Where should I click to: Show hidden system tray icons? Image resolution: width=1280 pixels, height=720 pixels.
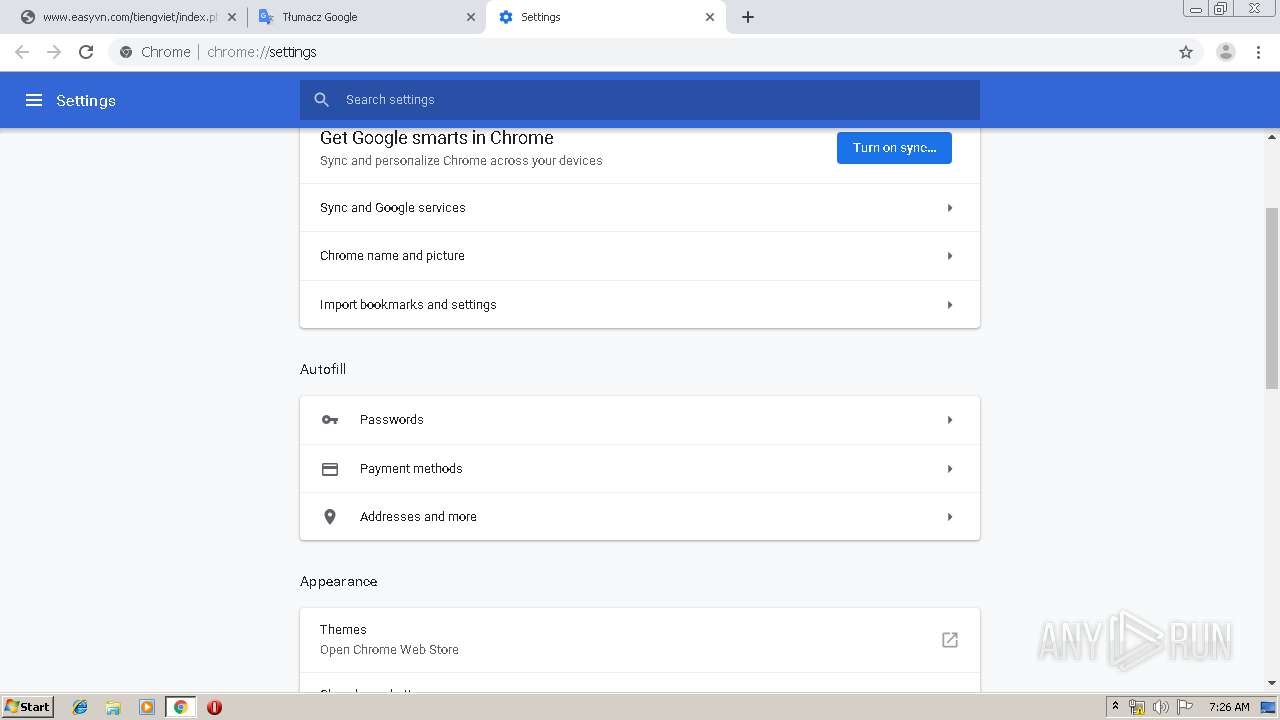tap(1115, 707)
